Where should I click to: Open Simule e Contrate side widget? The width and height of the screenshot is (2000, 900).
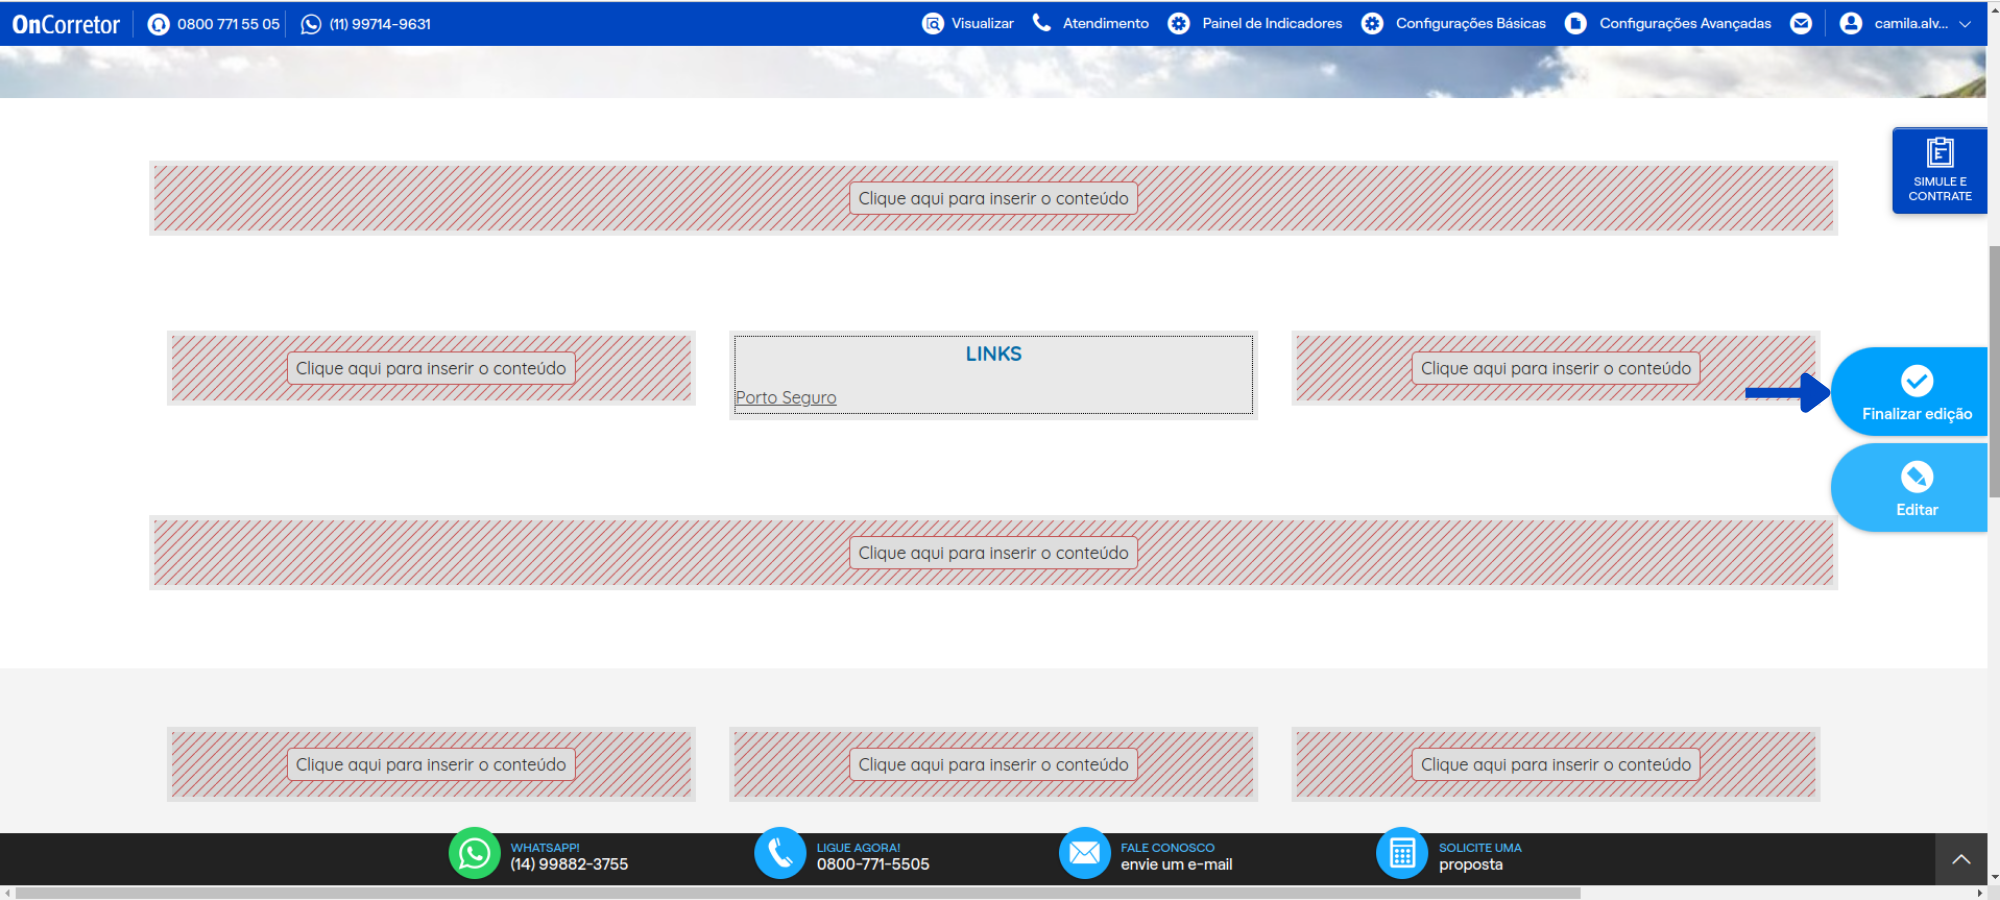point(1939,170)
